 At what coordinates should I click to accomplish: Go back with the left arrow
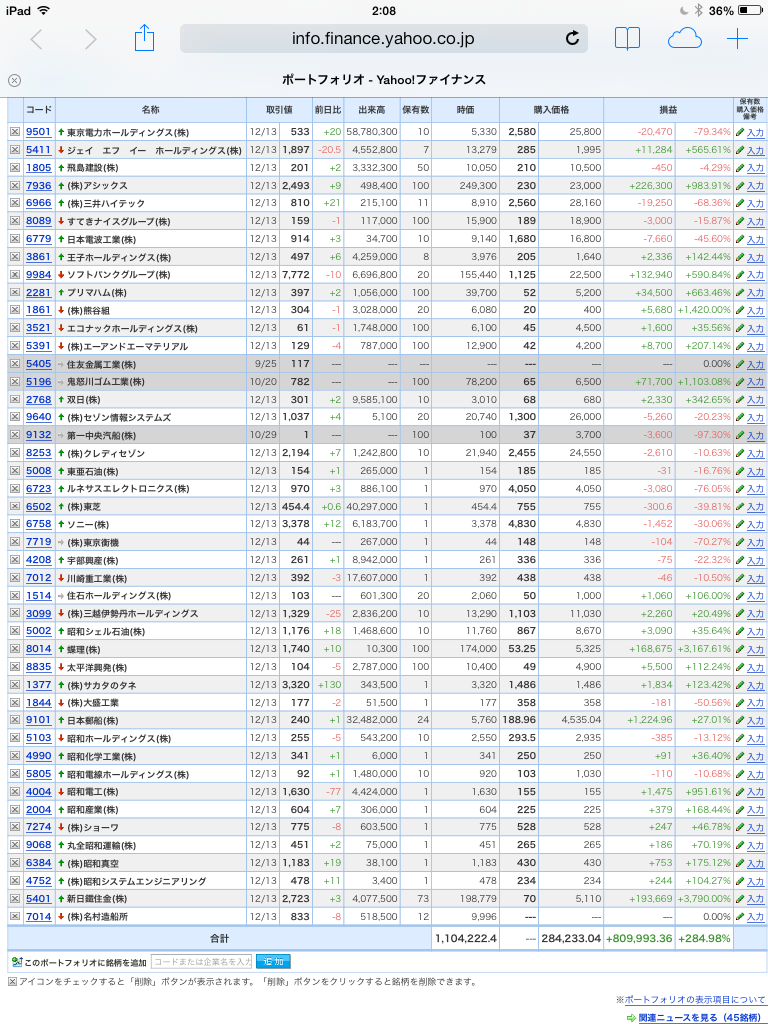click(x=37, y=39)
